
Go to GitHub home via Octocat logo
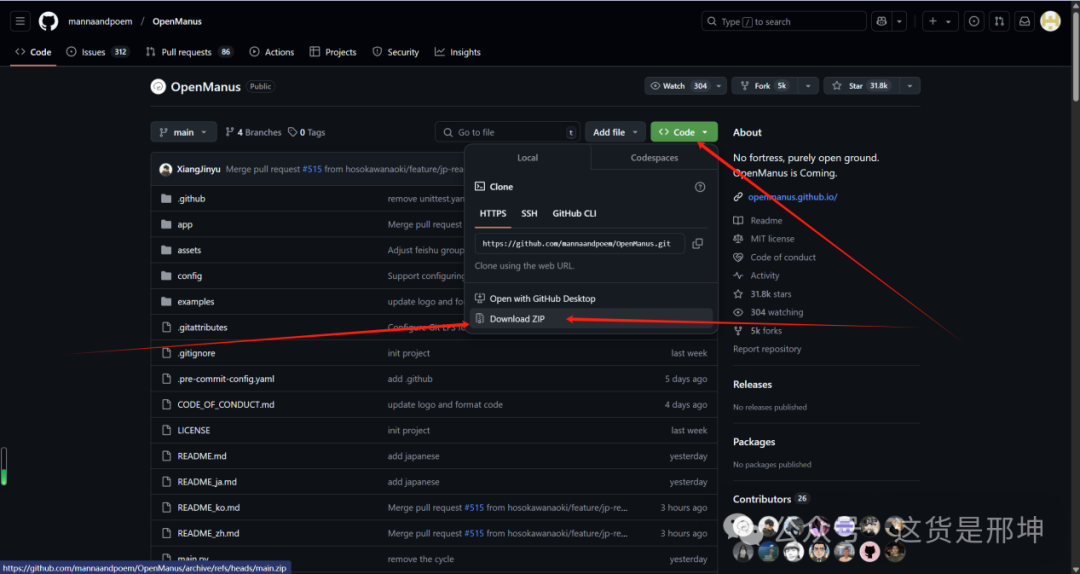(x=48, y=21)
